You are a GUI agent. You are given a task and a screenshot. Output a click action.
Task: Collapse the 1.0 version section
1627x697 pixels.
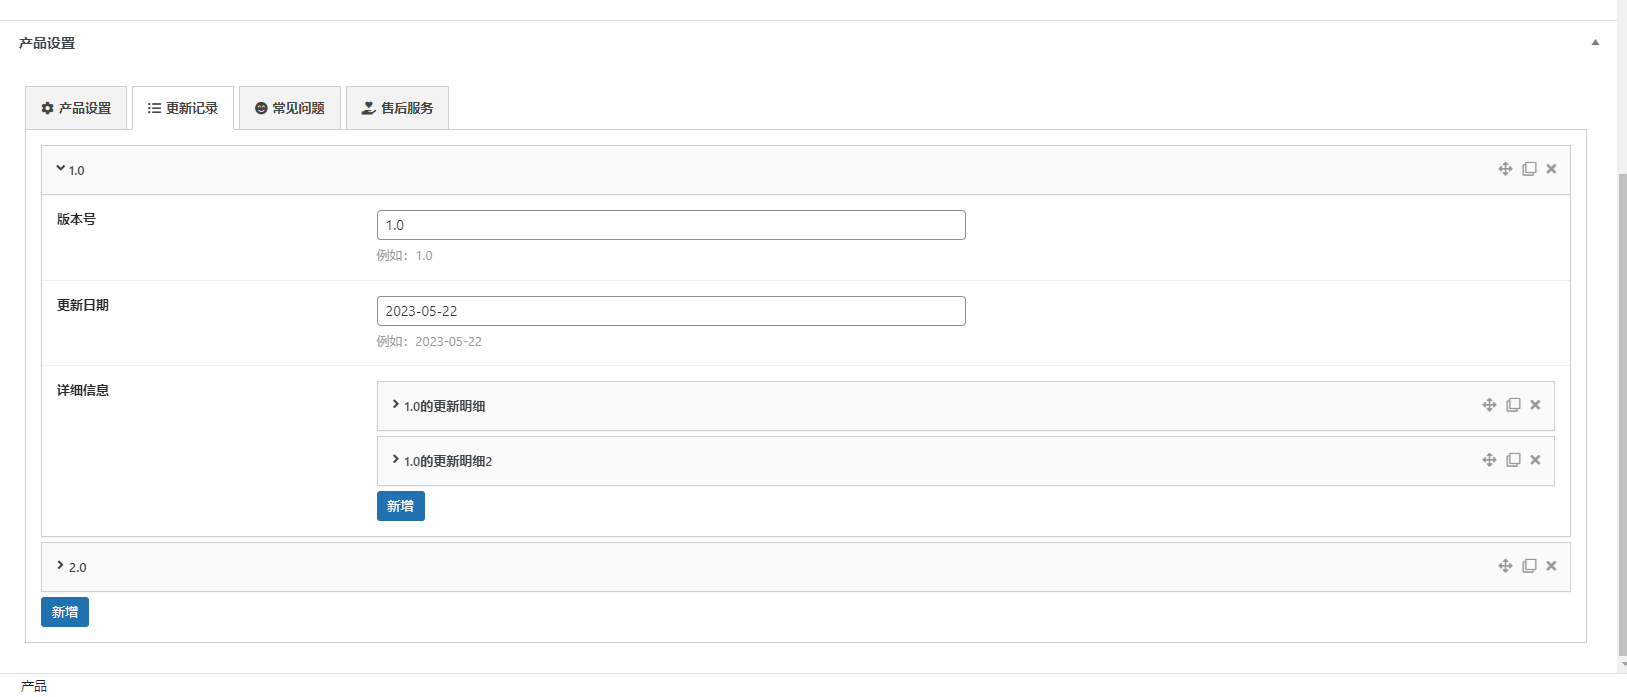(x=61, y=169)
